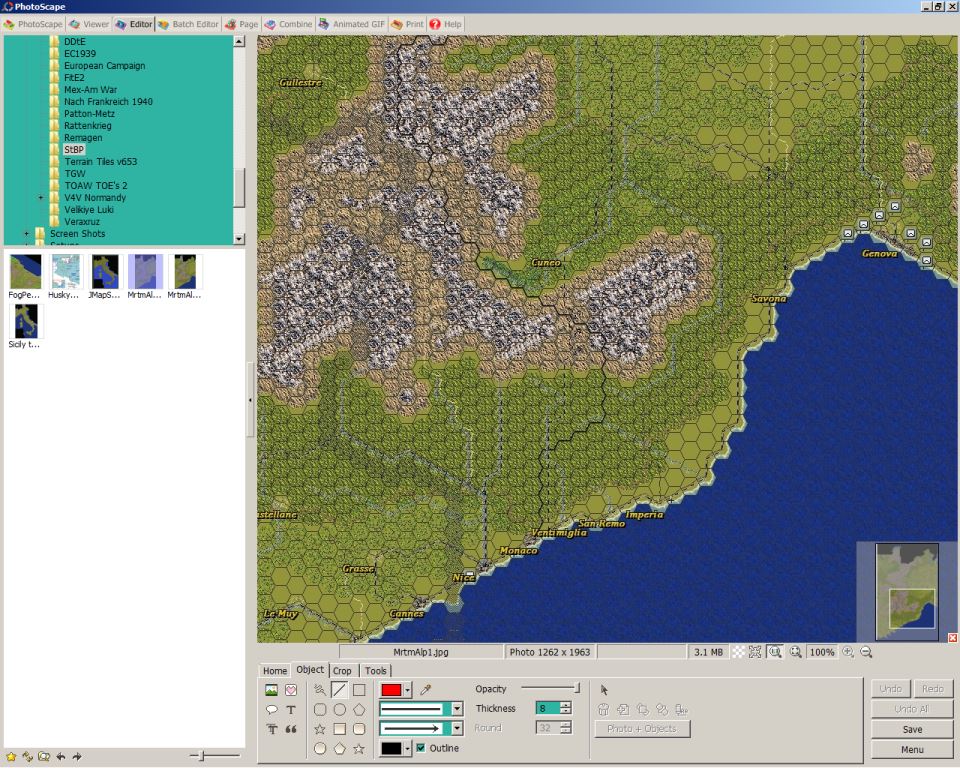Select the outlined circle shape tool

[339, 709]
